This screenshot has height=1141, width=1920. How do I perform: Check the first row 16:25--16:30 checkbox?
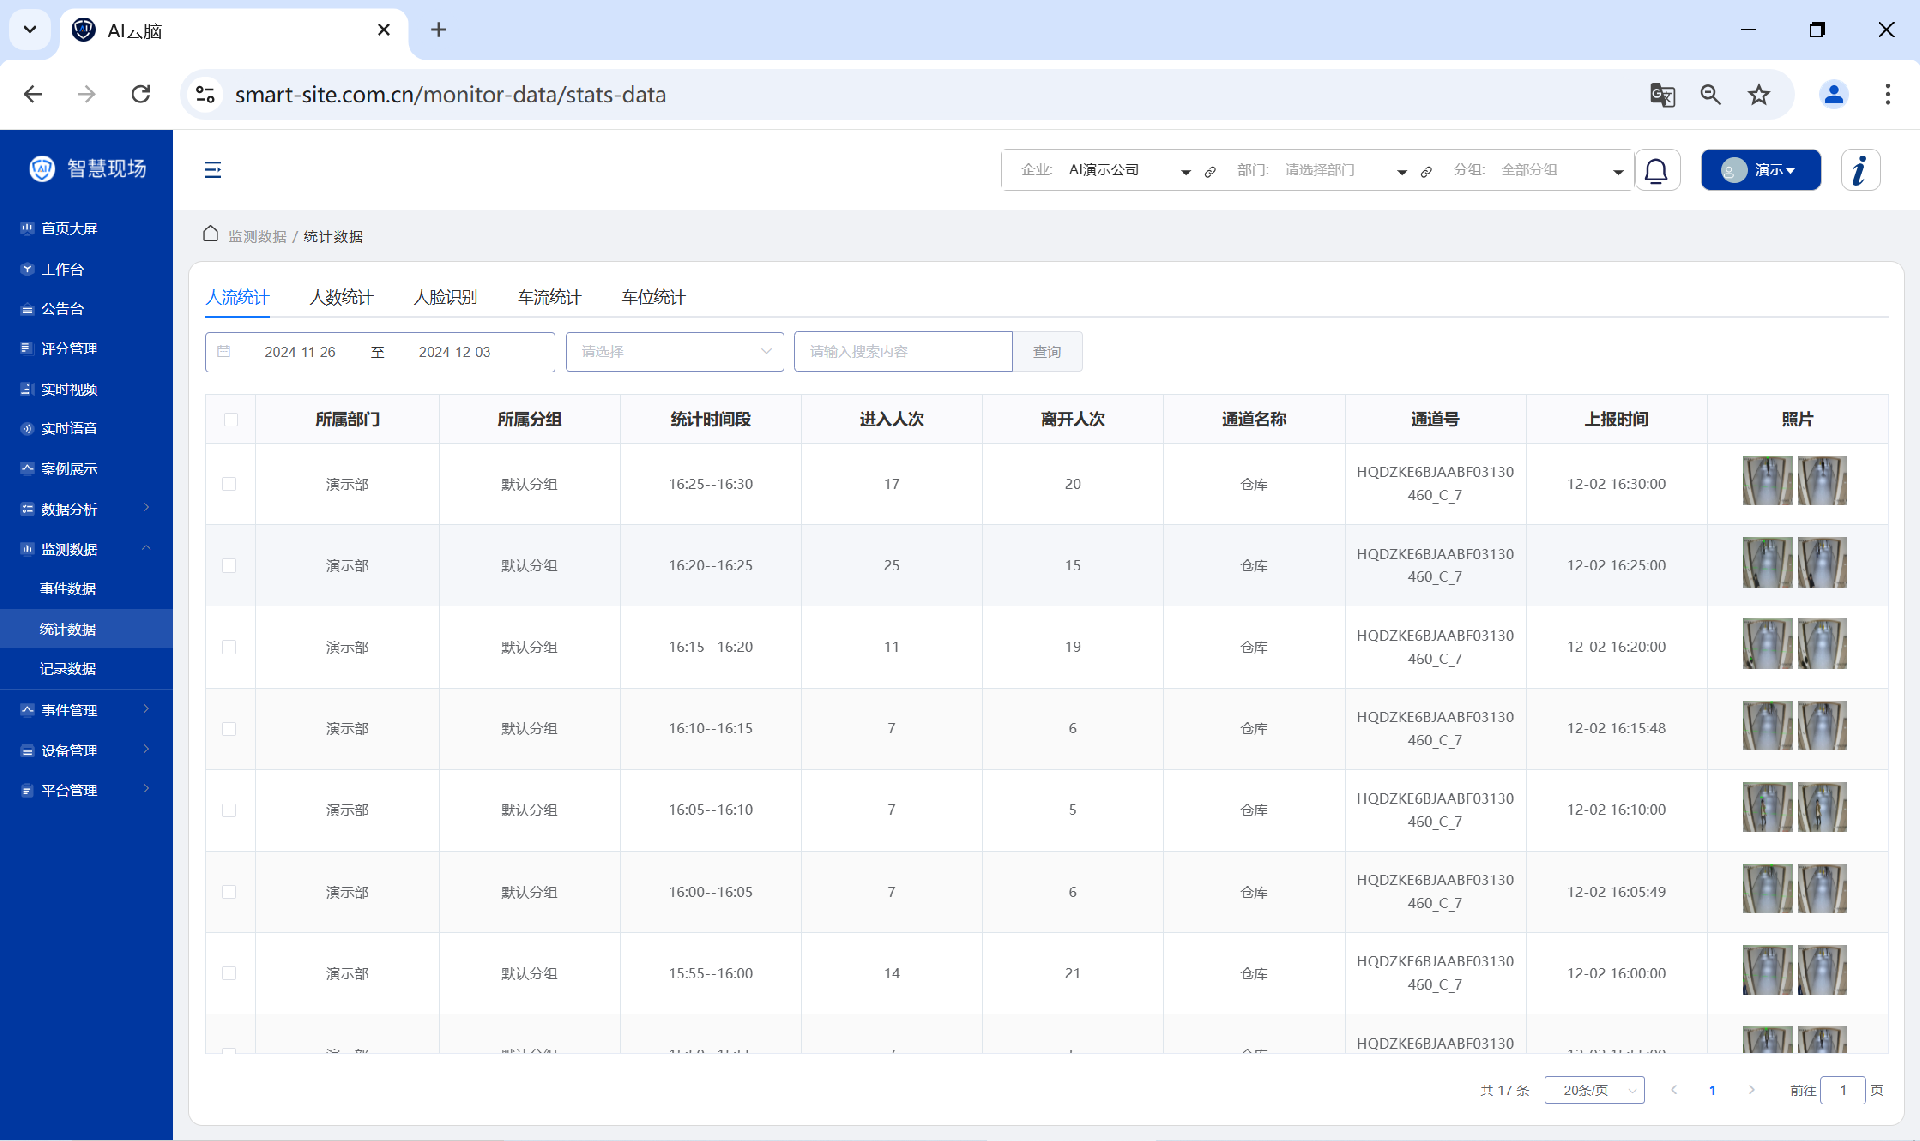pos(229,484)
